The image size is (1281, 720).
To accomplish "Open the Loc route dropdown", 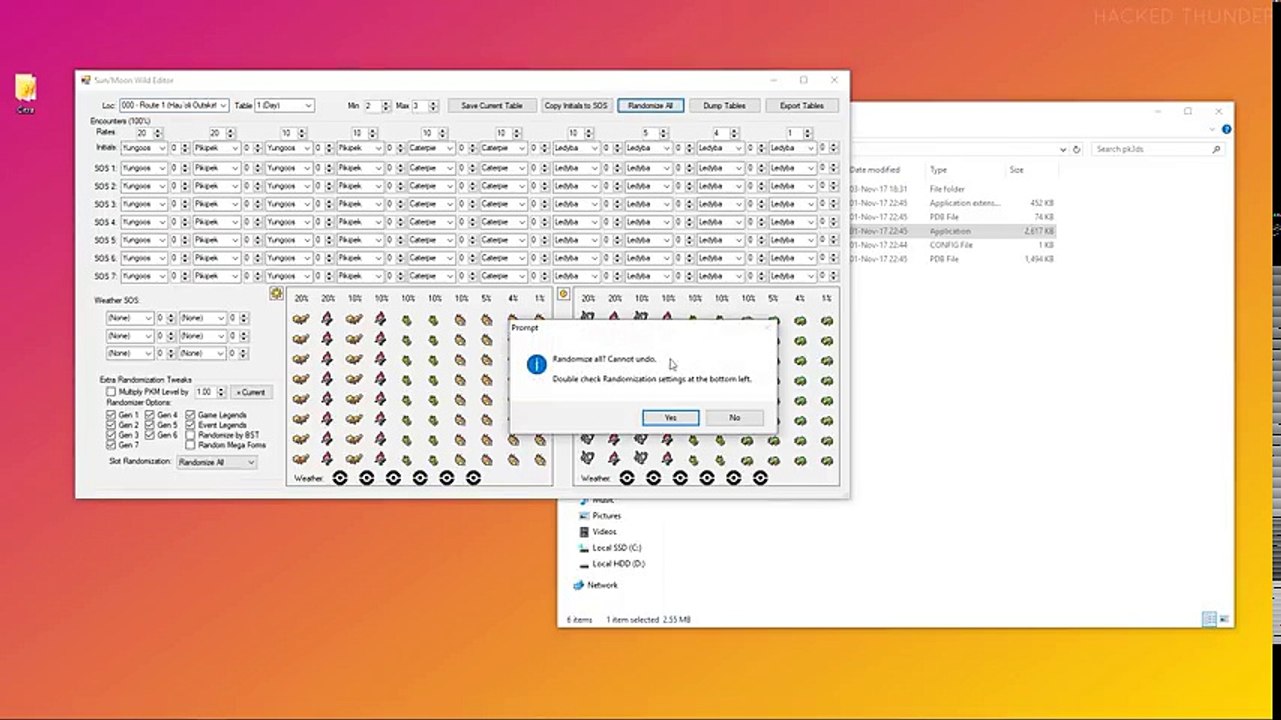I will [x=174, y=105].
